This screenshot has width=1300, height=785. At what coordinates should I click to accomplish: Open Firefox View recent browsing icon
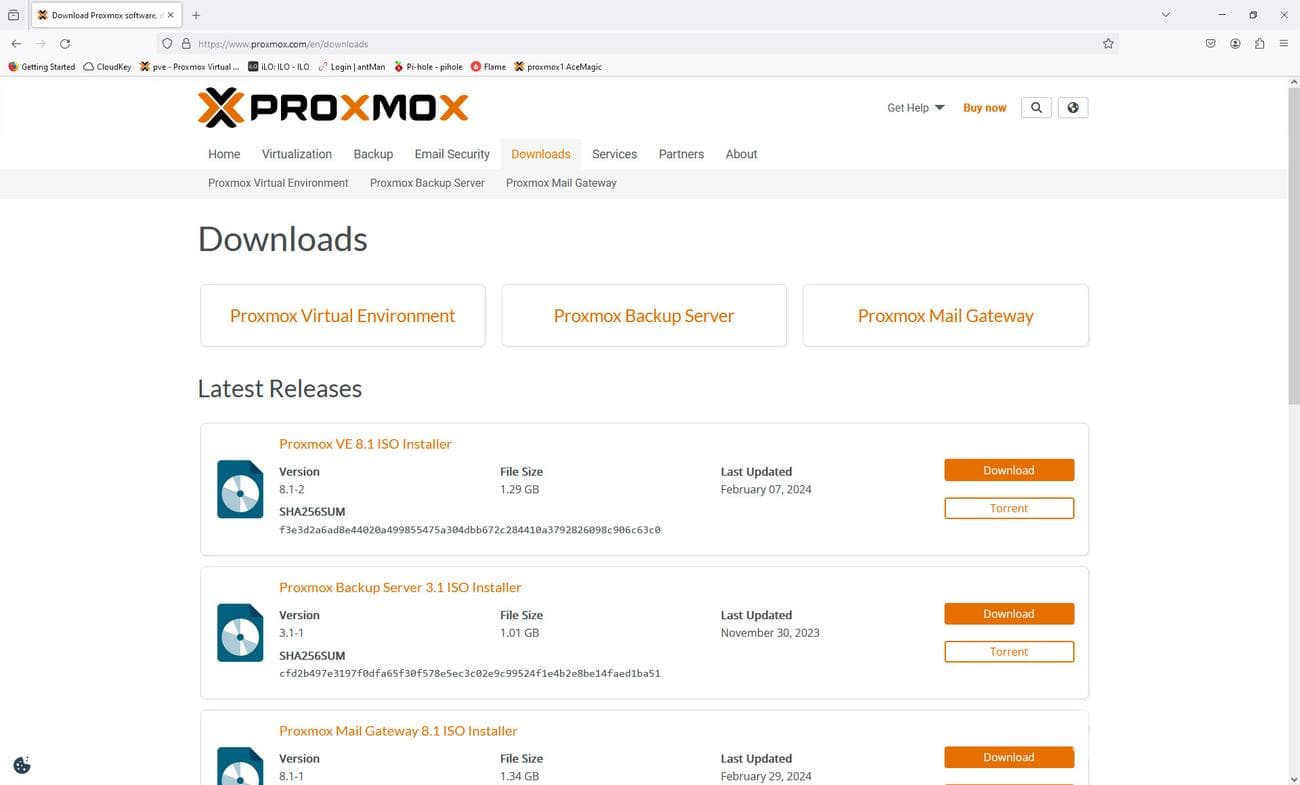click(13, 15)
